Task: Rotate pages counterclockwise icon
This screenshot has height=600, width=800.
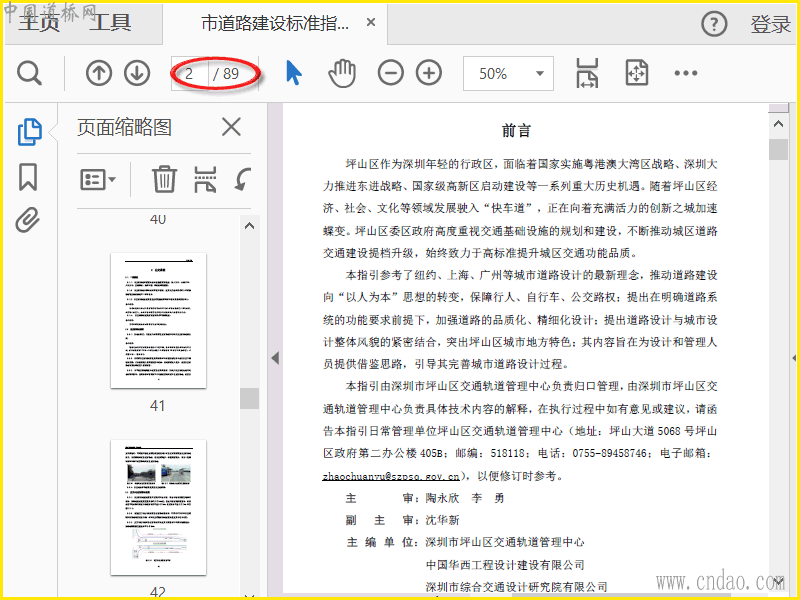Action: click(x=242, y=179)
